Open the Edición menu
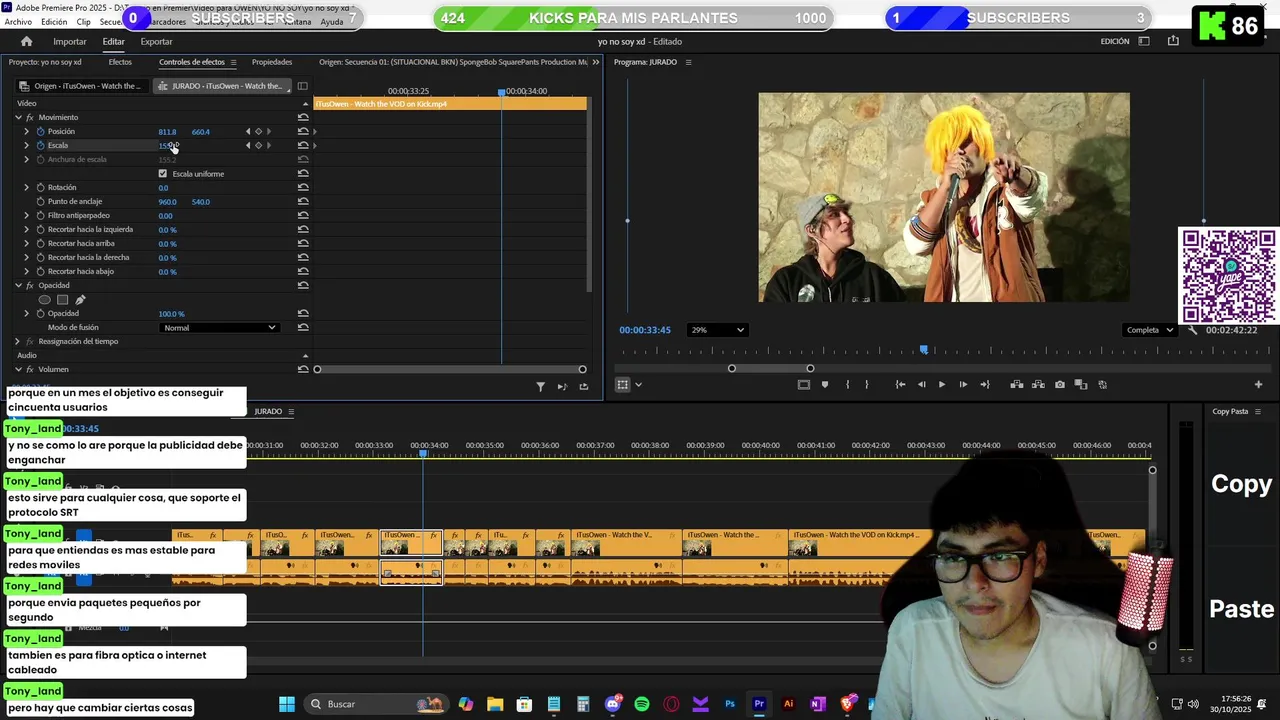1280x720 pixels. point(54,21)
